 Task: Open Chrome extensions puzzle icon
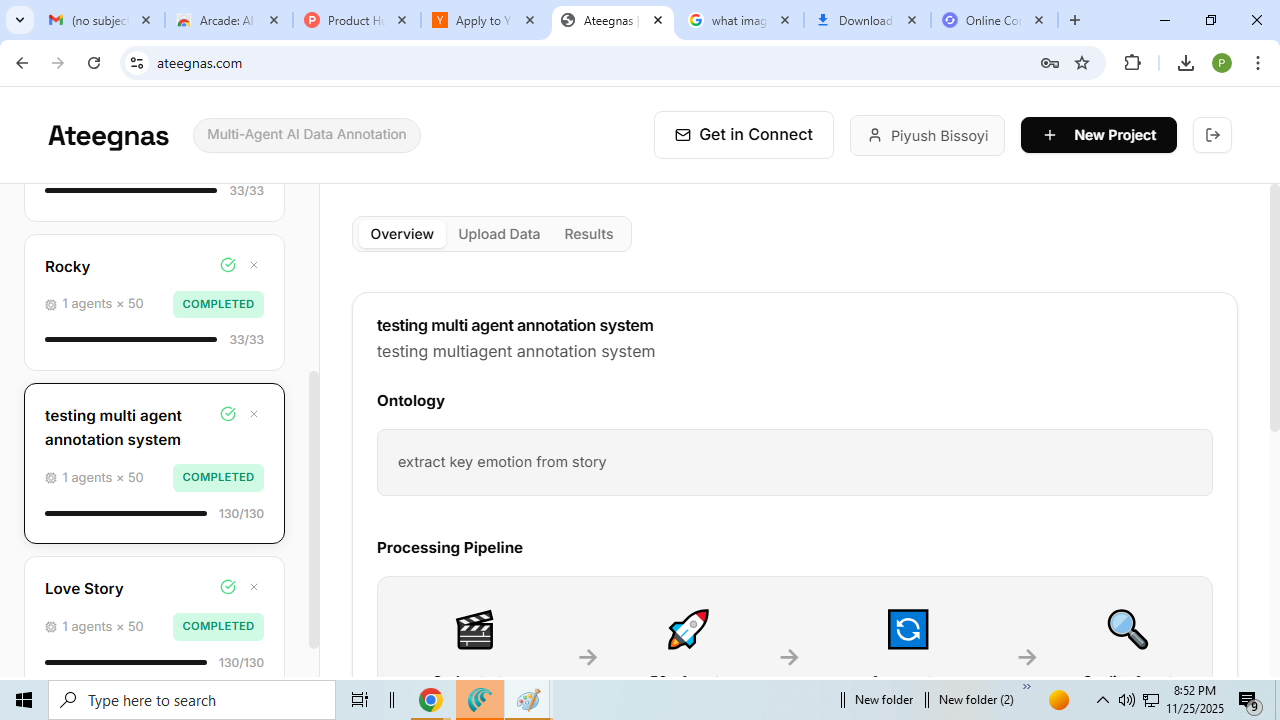tap(1133, 63)
